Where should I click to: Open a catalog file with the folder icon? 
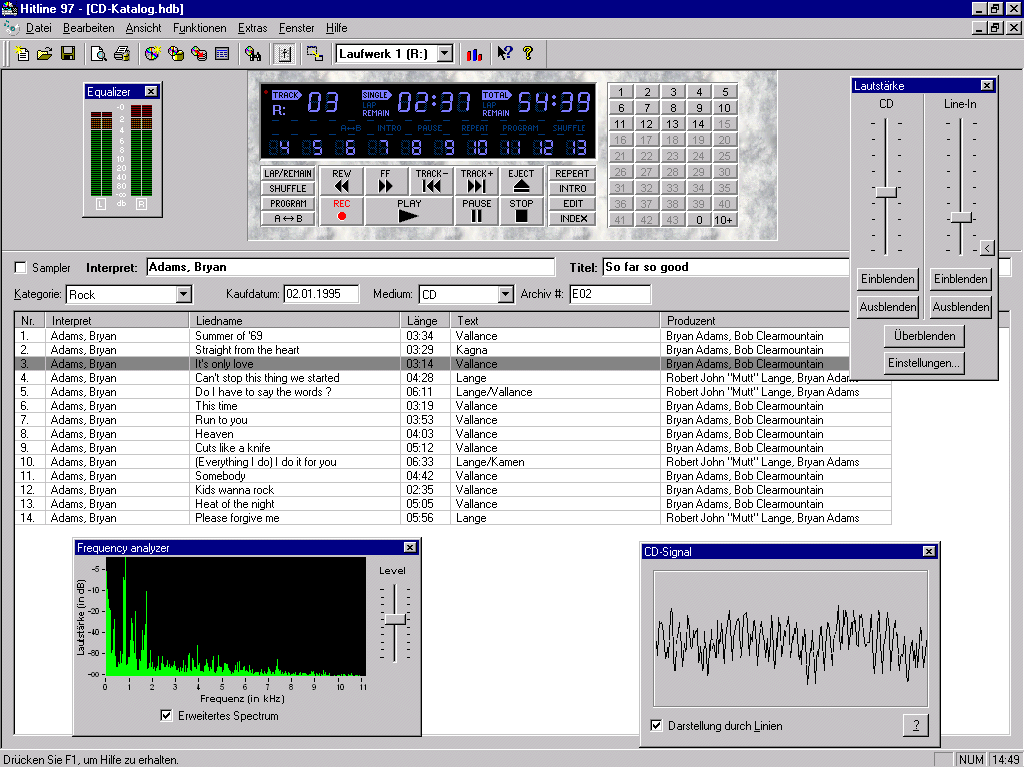[x=44, y=54]
